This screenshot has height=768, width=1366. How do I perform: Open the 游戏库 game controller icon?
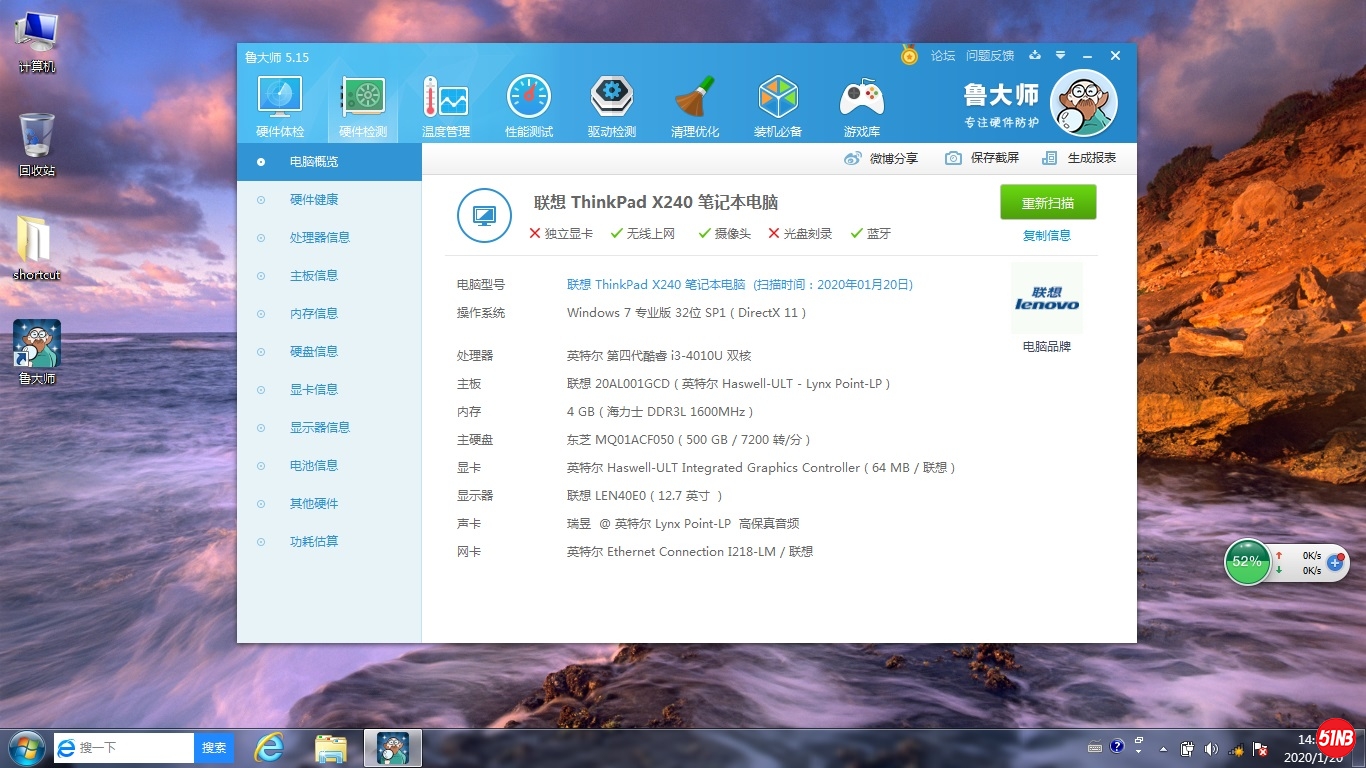(x=861, y=106)
